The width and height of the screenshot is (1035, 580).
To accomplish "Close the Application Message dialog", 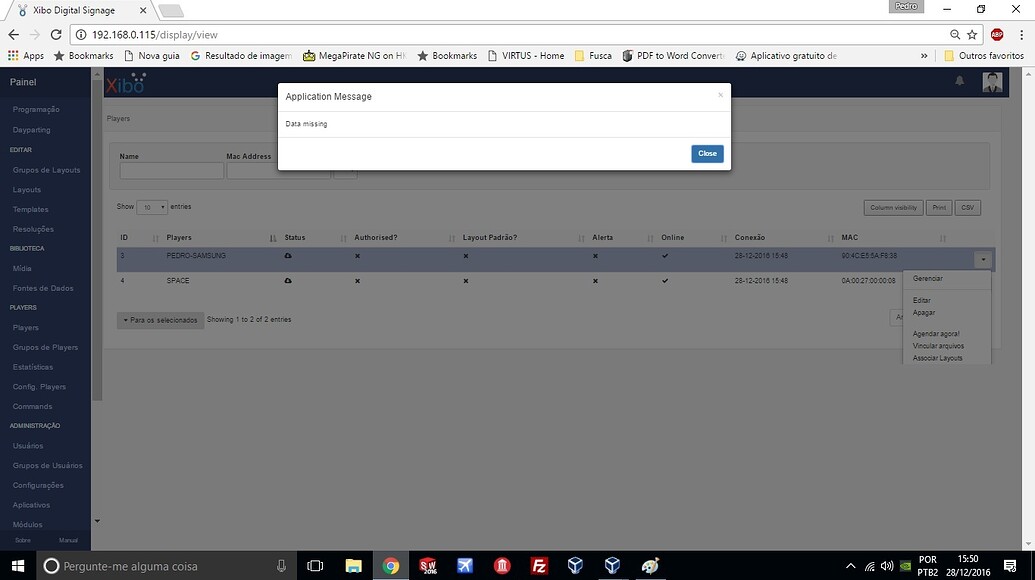I will [x=707, y=153].
